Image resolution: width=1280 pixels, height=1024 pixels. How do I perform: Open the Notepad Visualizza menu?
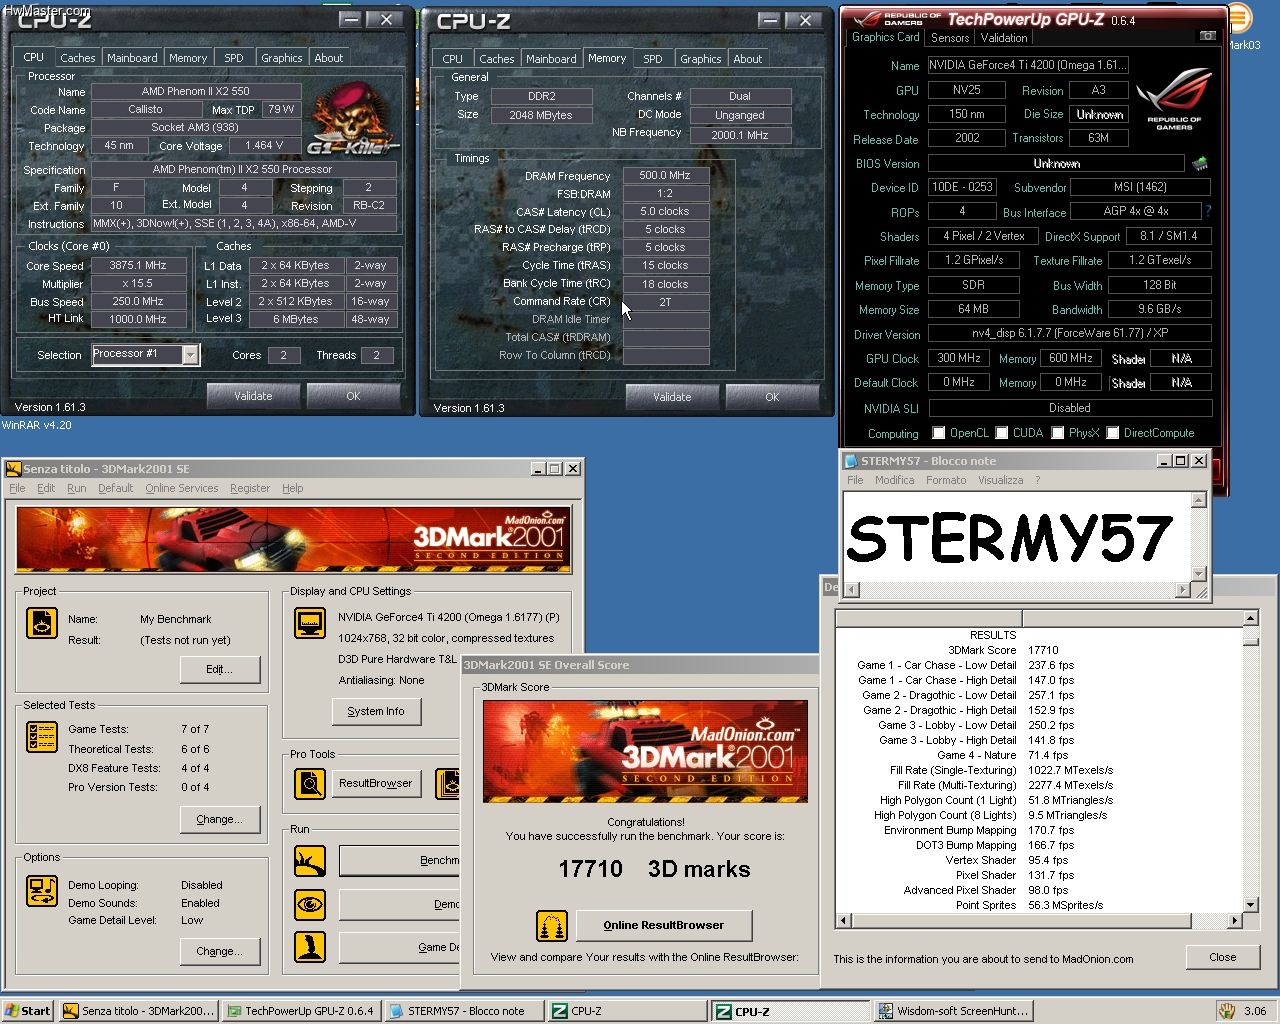(1000, 480)
